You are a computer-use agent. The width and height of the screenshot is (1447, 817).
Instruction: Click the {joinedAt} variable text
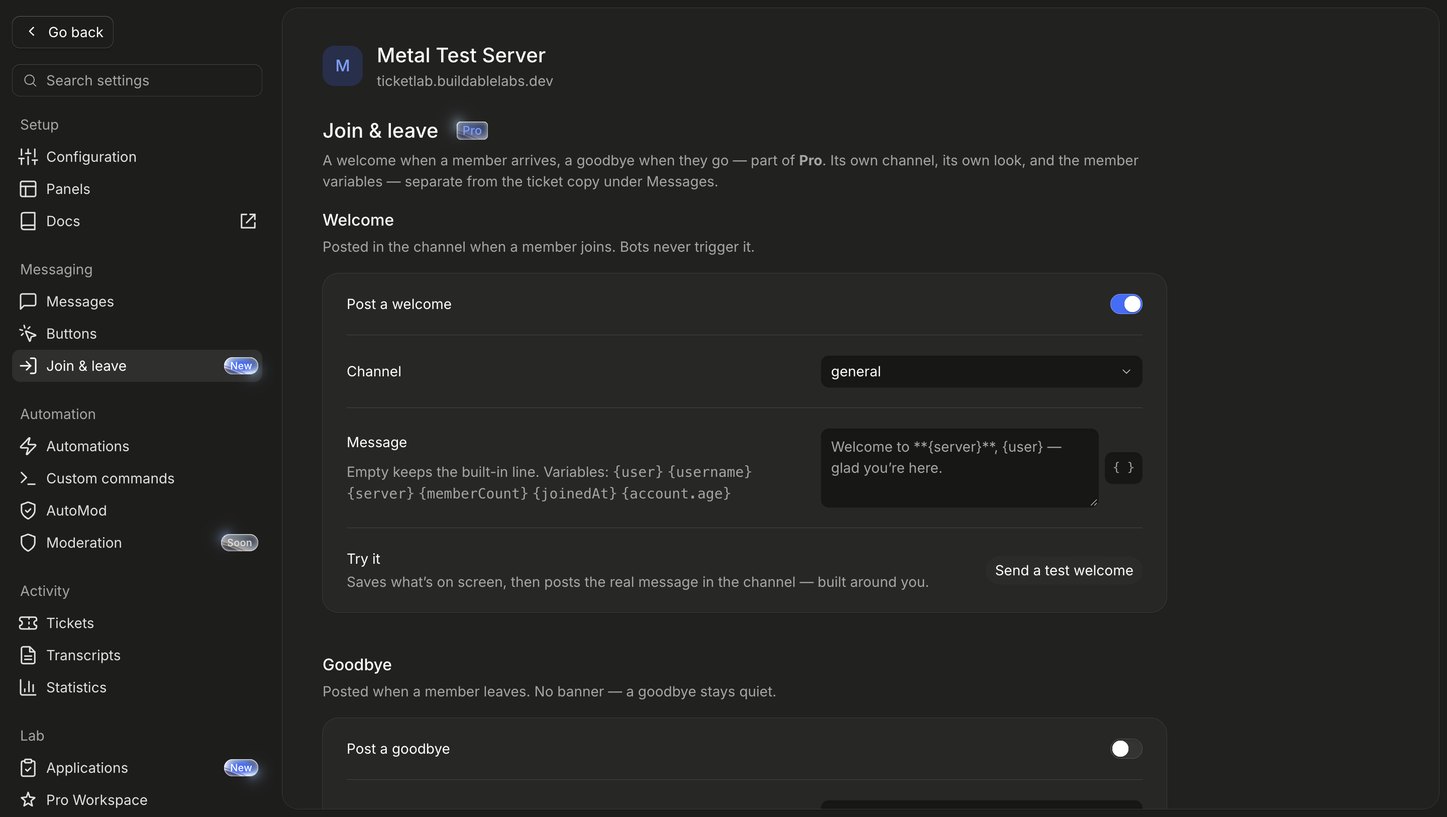575,494
